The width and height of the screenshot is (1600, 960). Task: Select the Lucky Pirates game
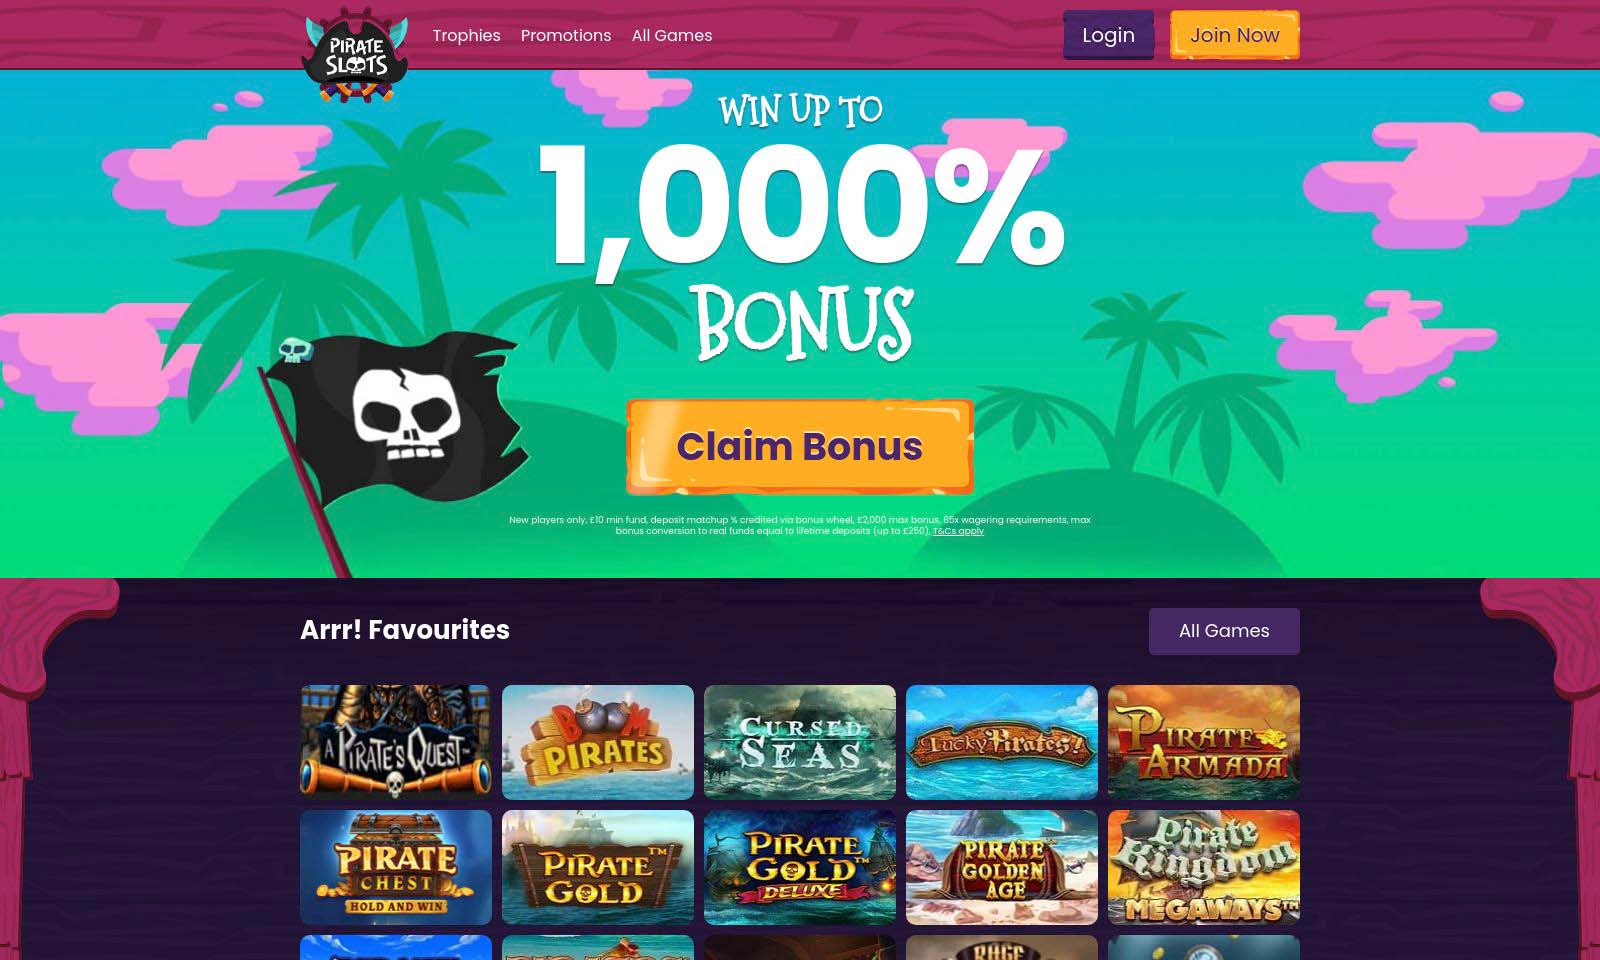[1002, 742]
